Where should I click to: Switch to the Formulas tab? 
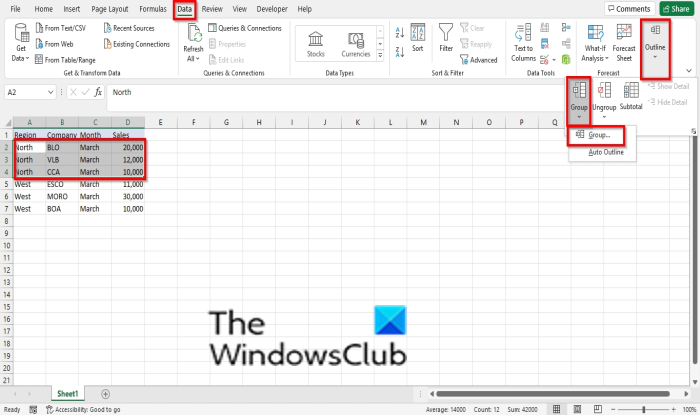click(x=153, y=9)
